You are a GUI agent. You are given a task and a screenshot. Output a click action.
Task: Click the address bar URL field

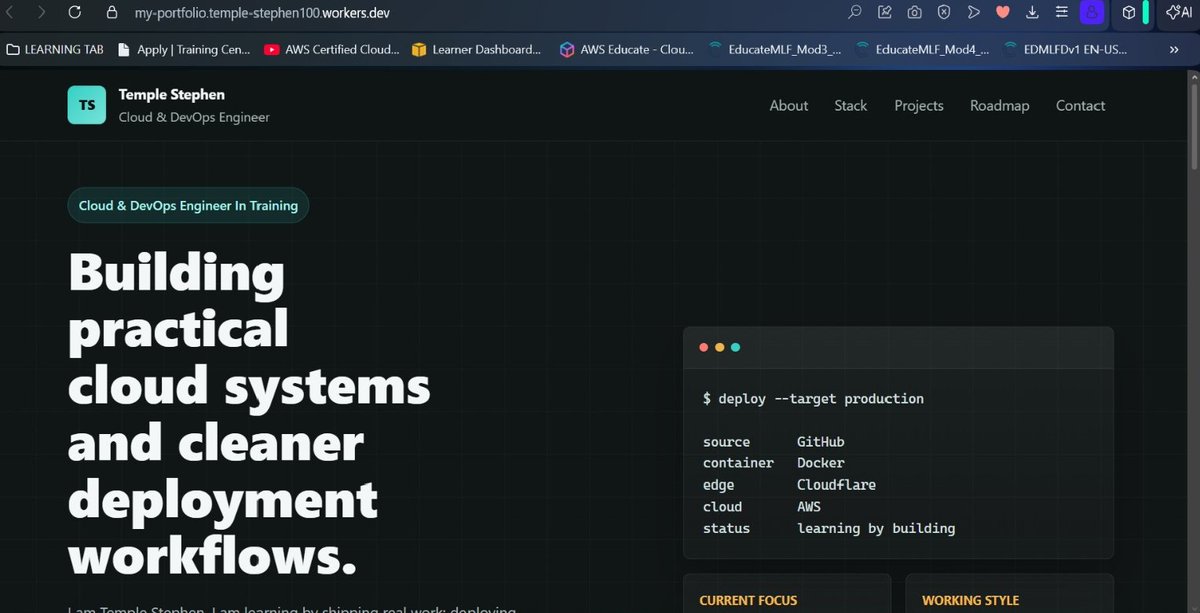[x=262, y=13]
